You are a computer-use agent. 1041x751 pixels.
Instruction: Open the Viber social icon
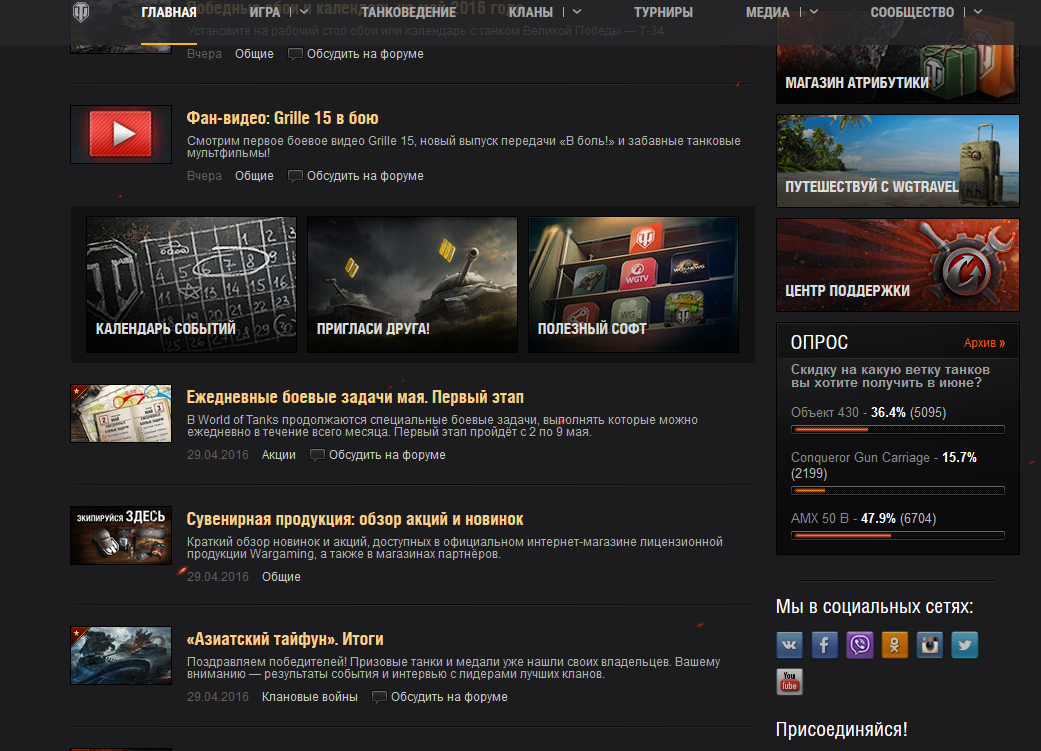point(860,645)
